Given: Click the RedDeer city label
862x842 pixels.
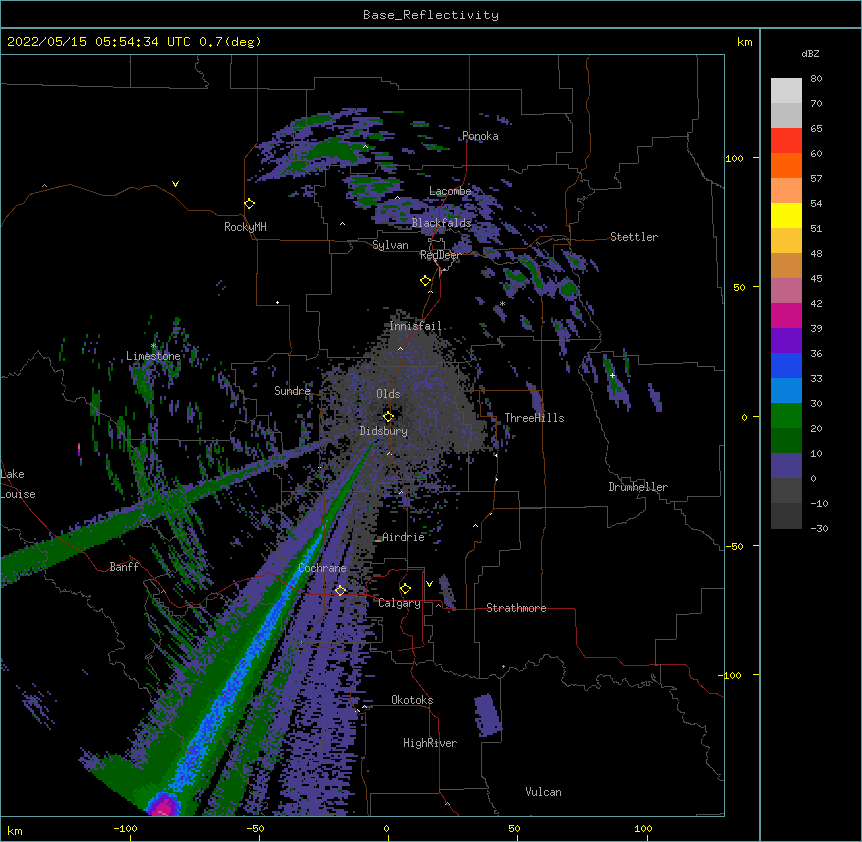Looking at the screenshot, I should tap(440, 255).
